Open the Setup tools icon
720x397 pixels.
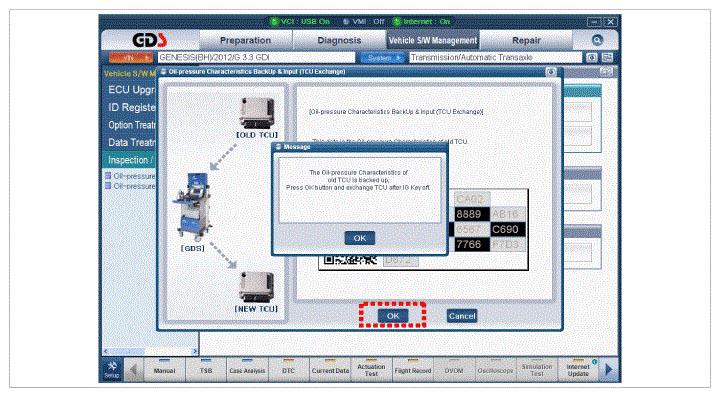click(112, 369)
